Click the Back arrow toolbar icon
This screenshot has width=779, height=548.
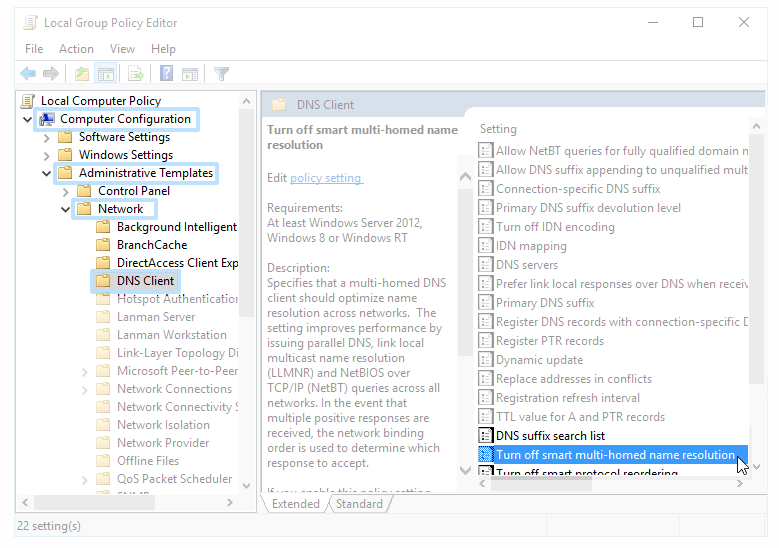(28, 74)
